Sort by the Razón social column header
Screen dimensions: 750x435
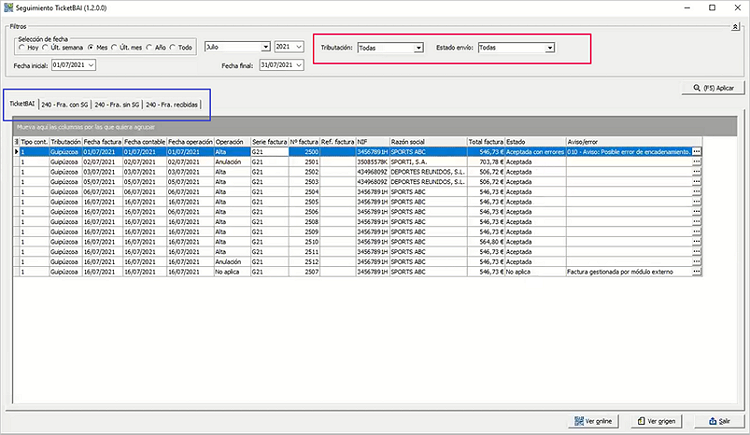point(428,142)
